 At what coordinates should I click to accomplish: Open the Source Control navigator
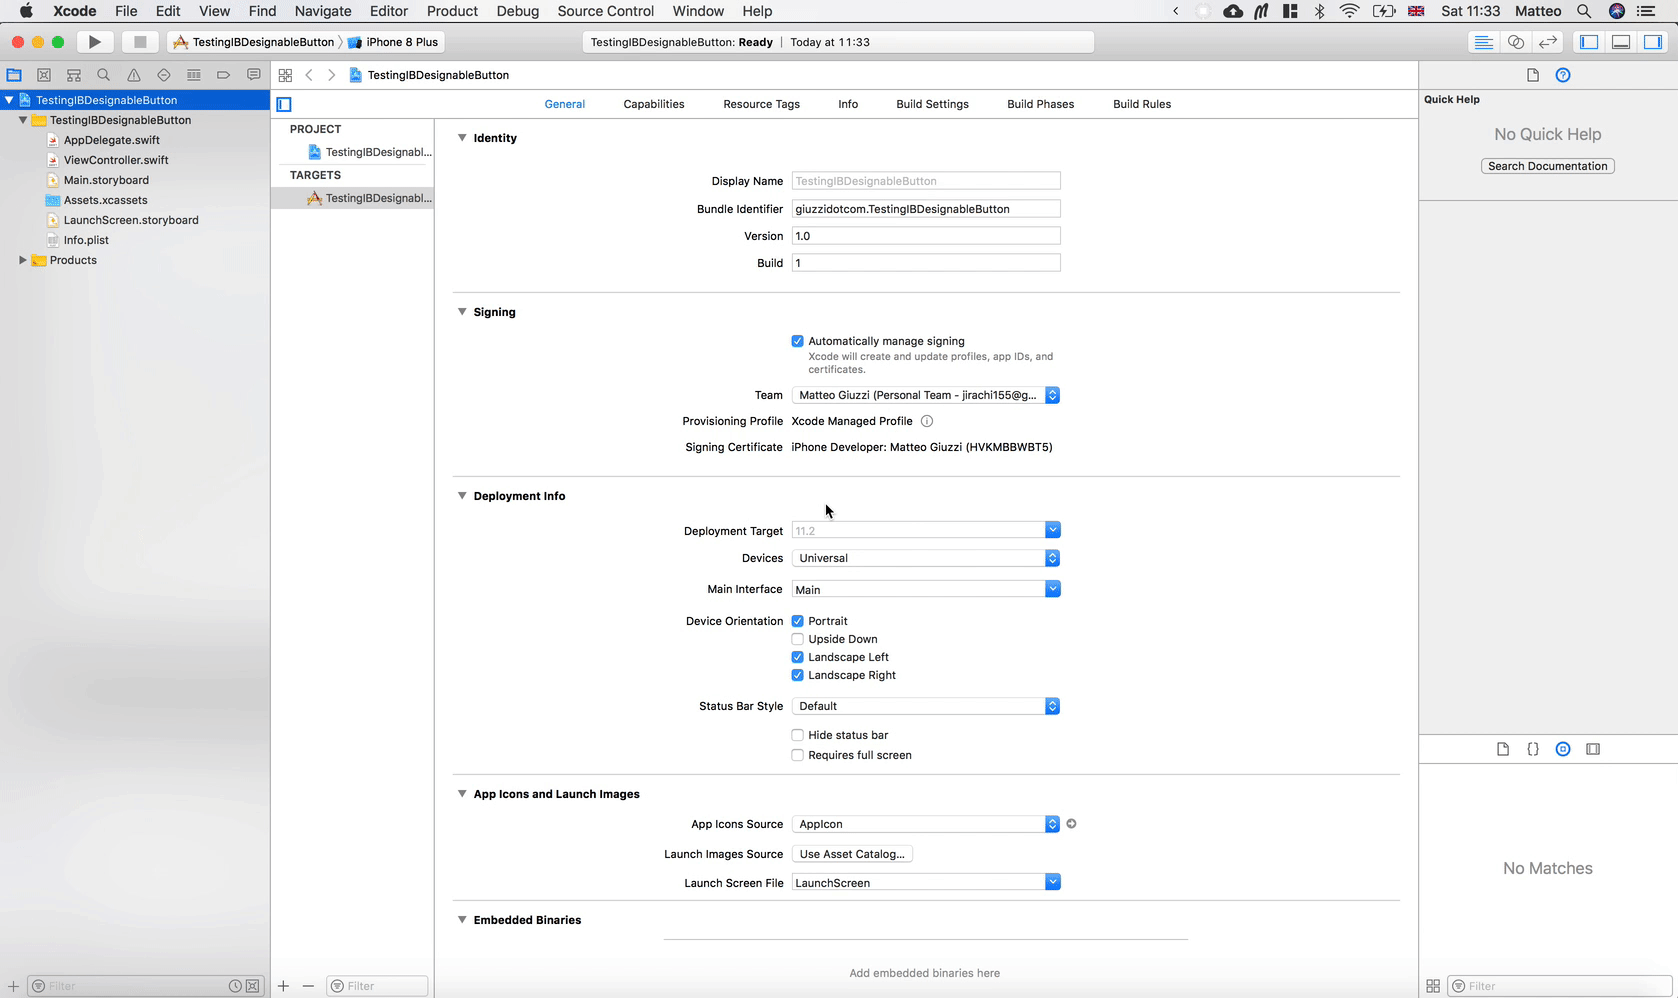[x=44, y=75]
